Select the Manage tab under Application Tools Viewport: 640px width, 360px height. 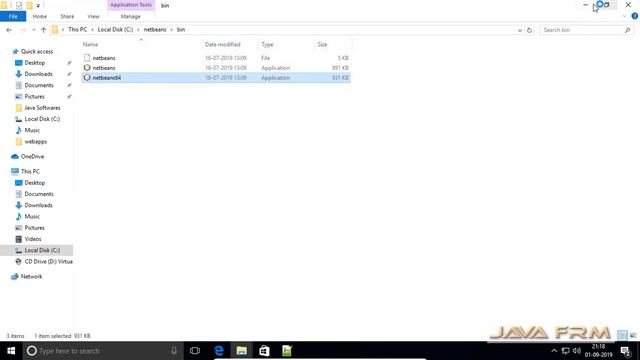point(131,16)
